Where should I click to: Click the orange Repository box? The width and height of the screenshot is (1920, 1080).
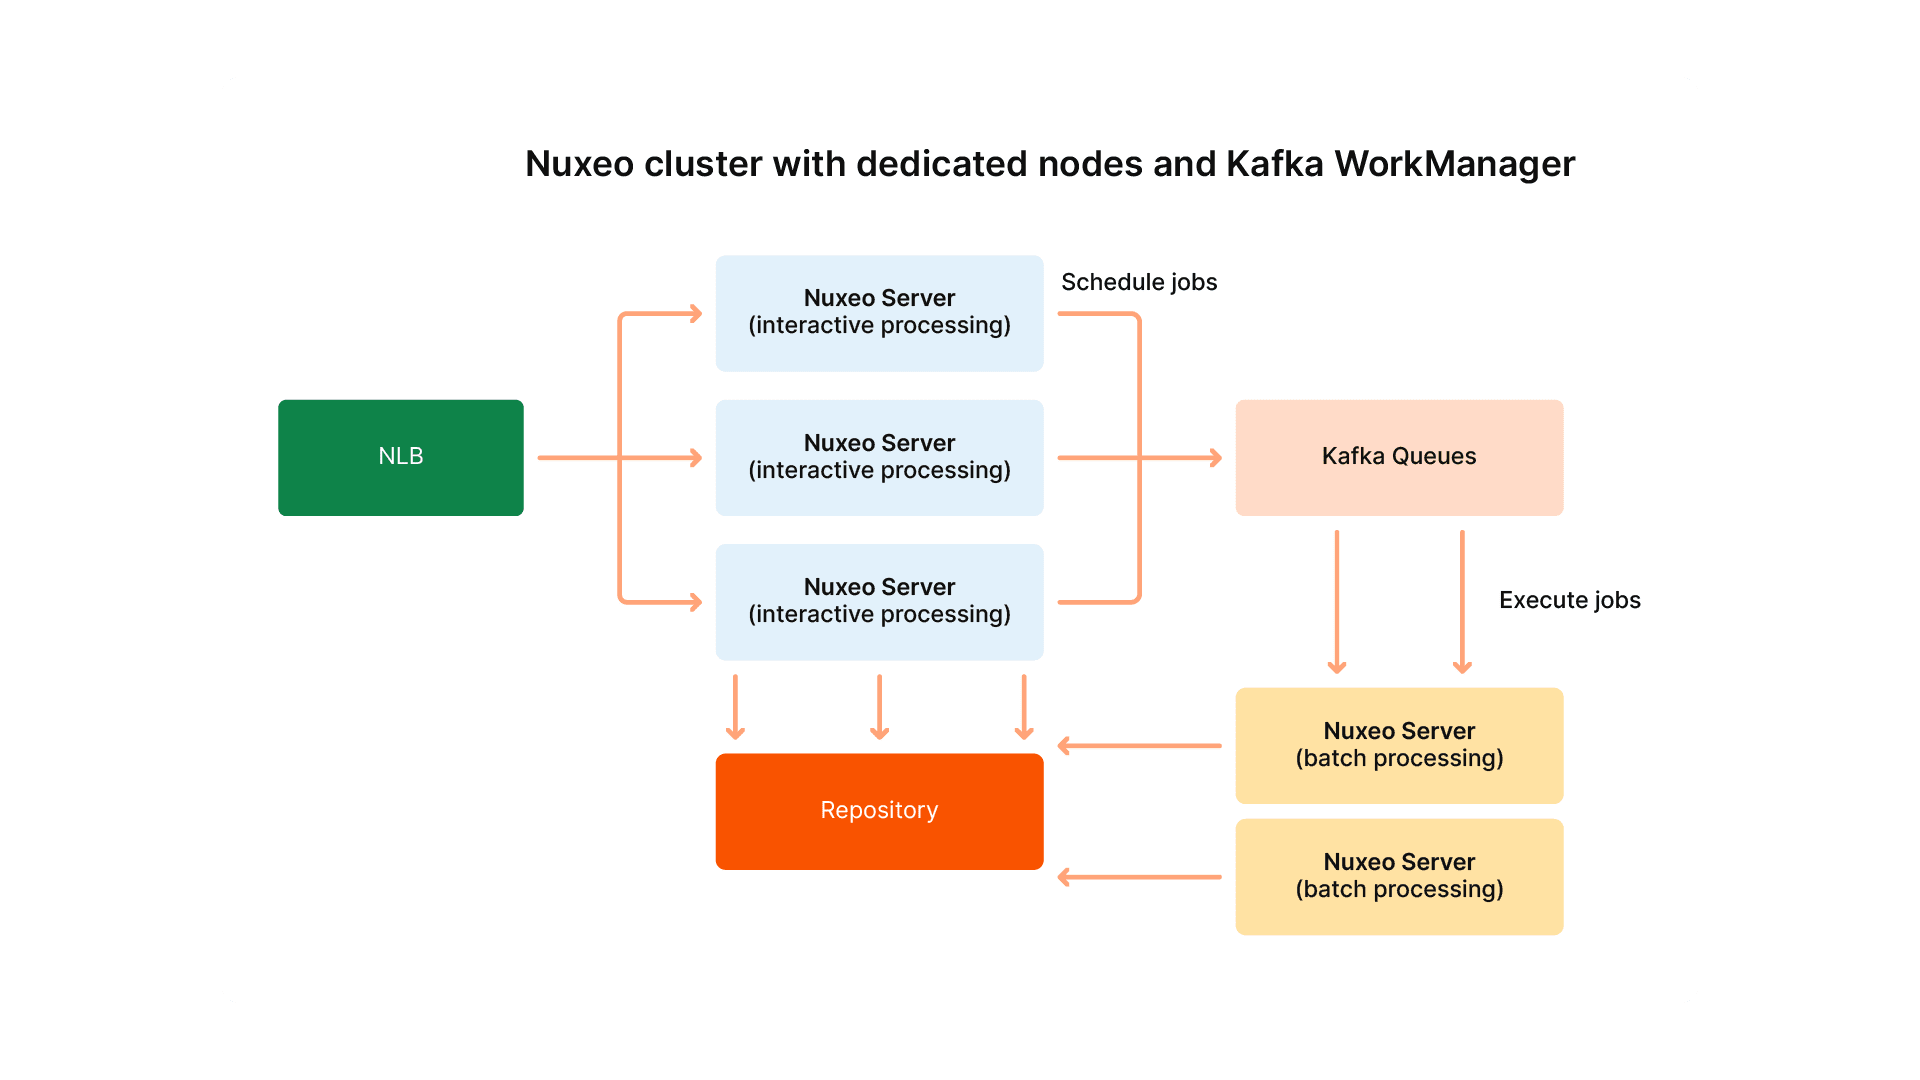879,811
